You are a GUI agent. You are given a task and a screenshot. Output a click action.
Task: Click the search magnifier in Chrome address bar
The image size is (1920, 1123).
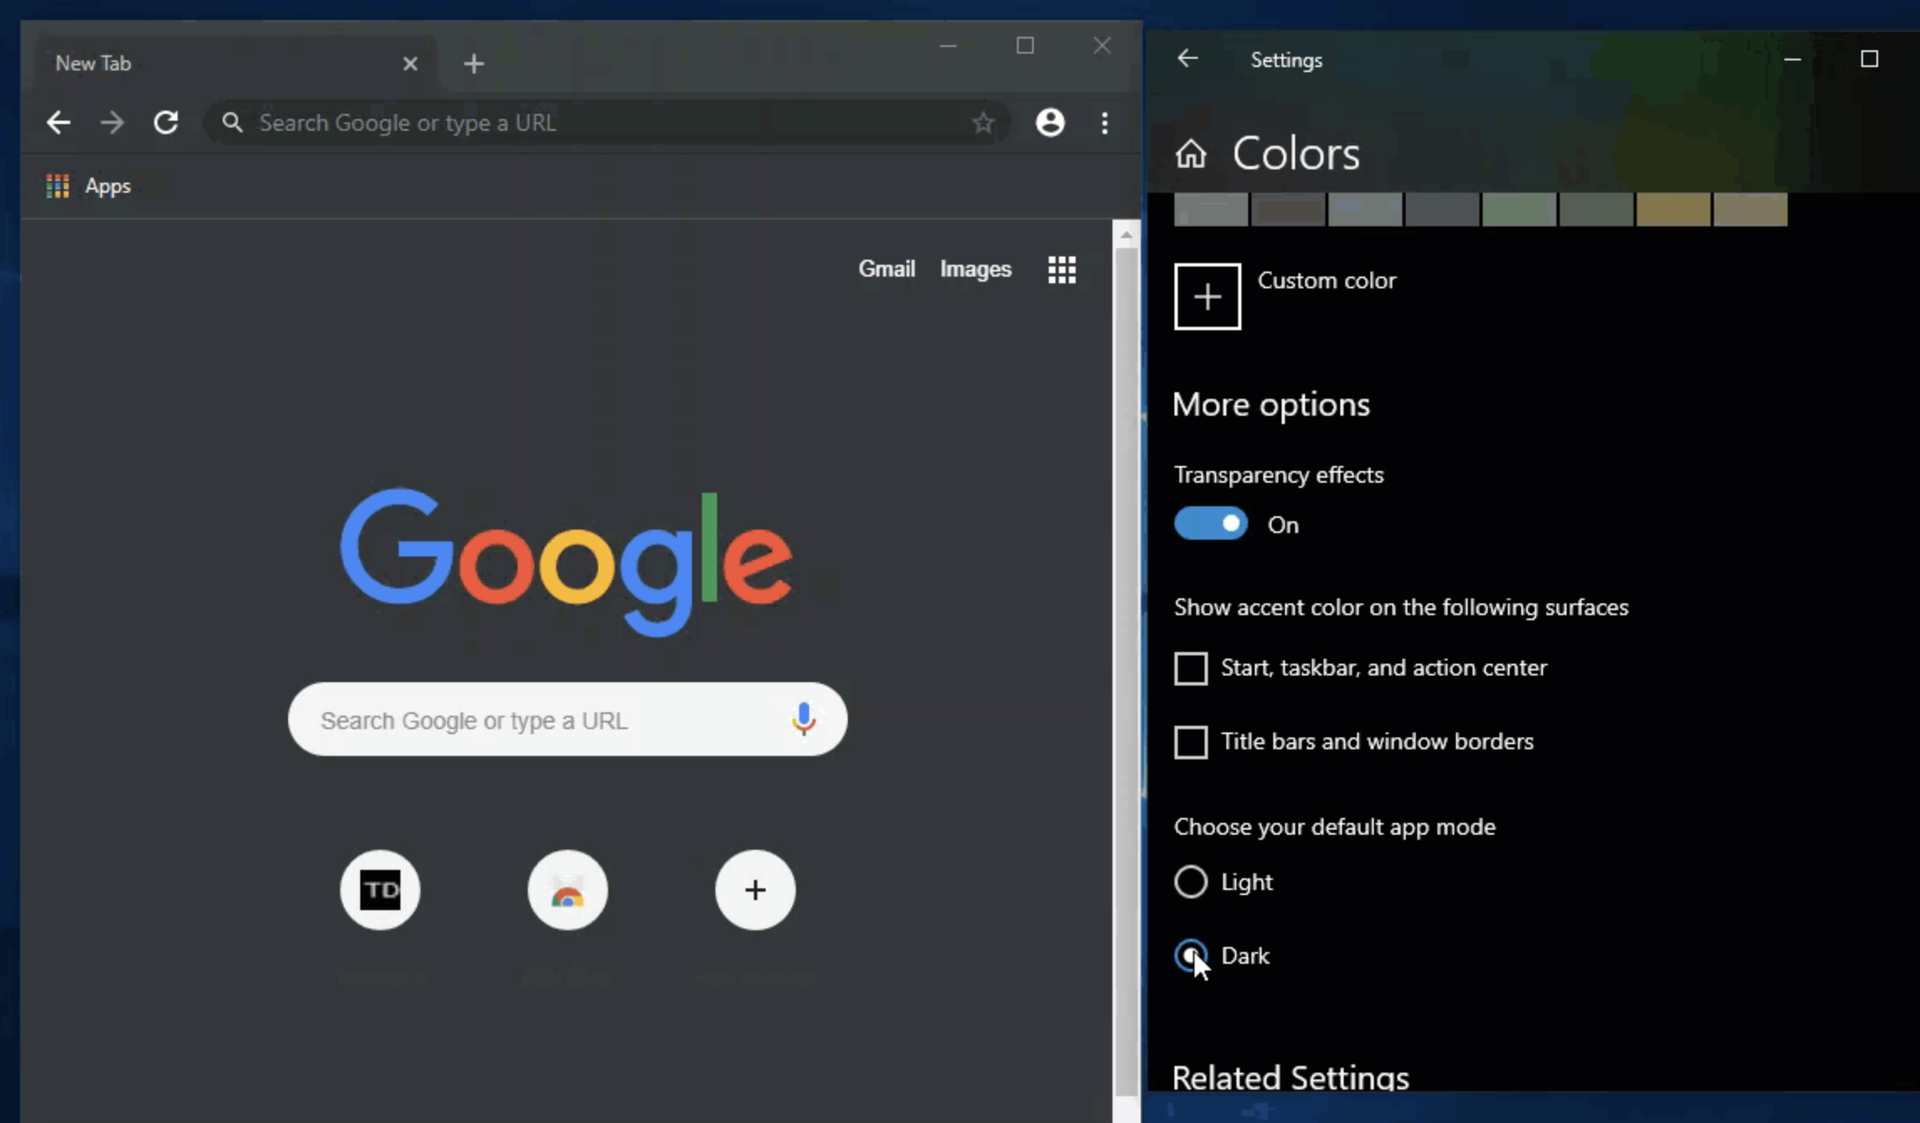(232, 123)
